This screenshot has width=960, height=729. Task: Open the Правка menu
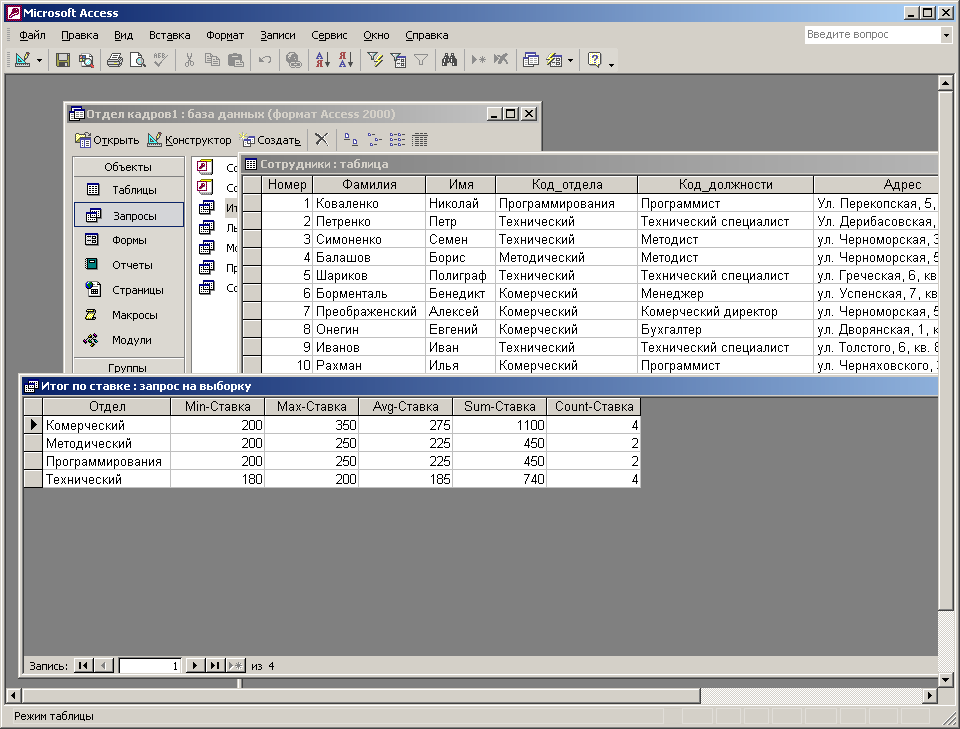[80, 36]
